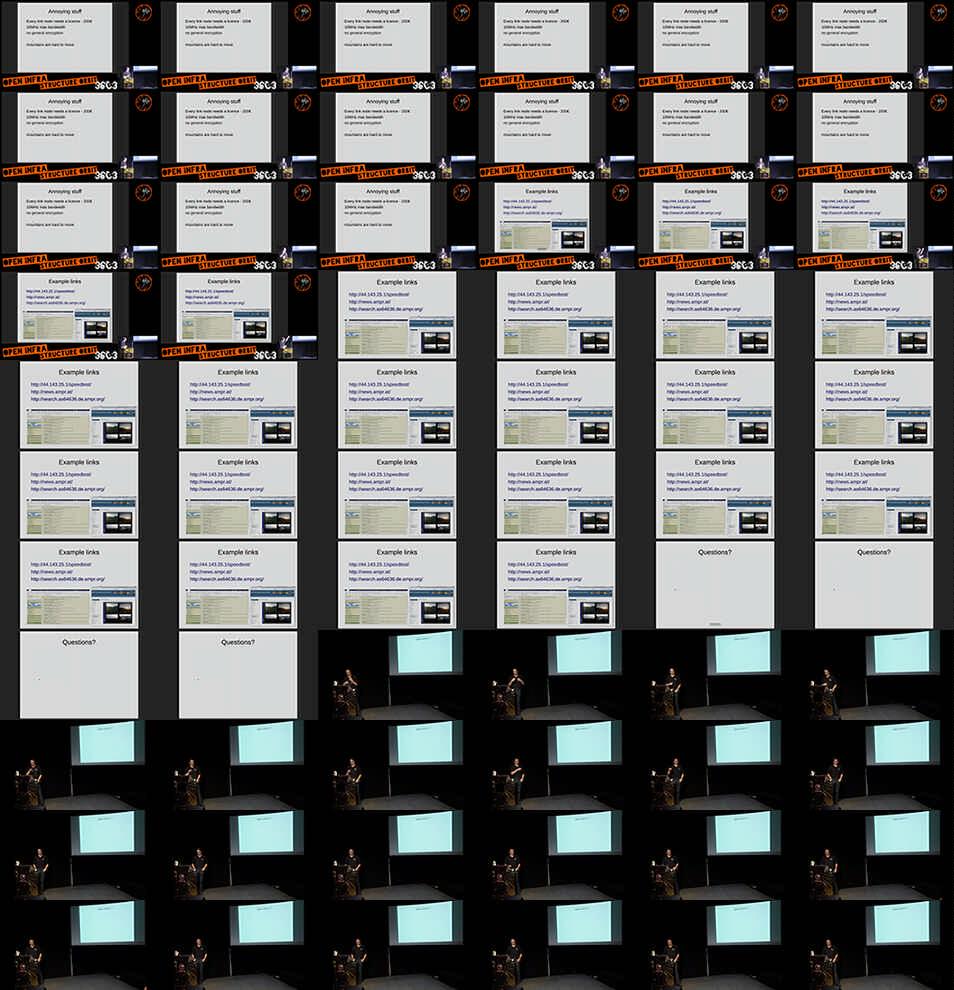Select the last "Example links" slide thumbnail

tap(556, 585)
